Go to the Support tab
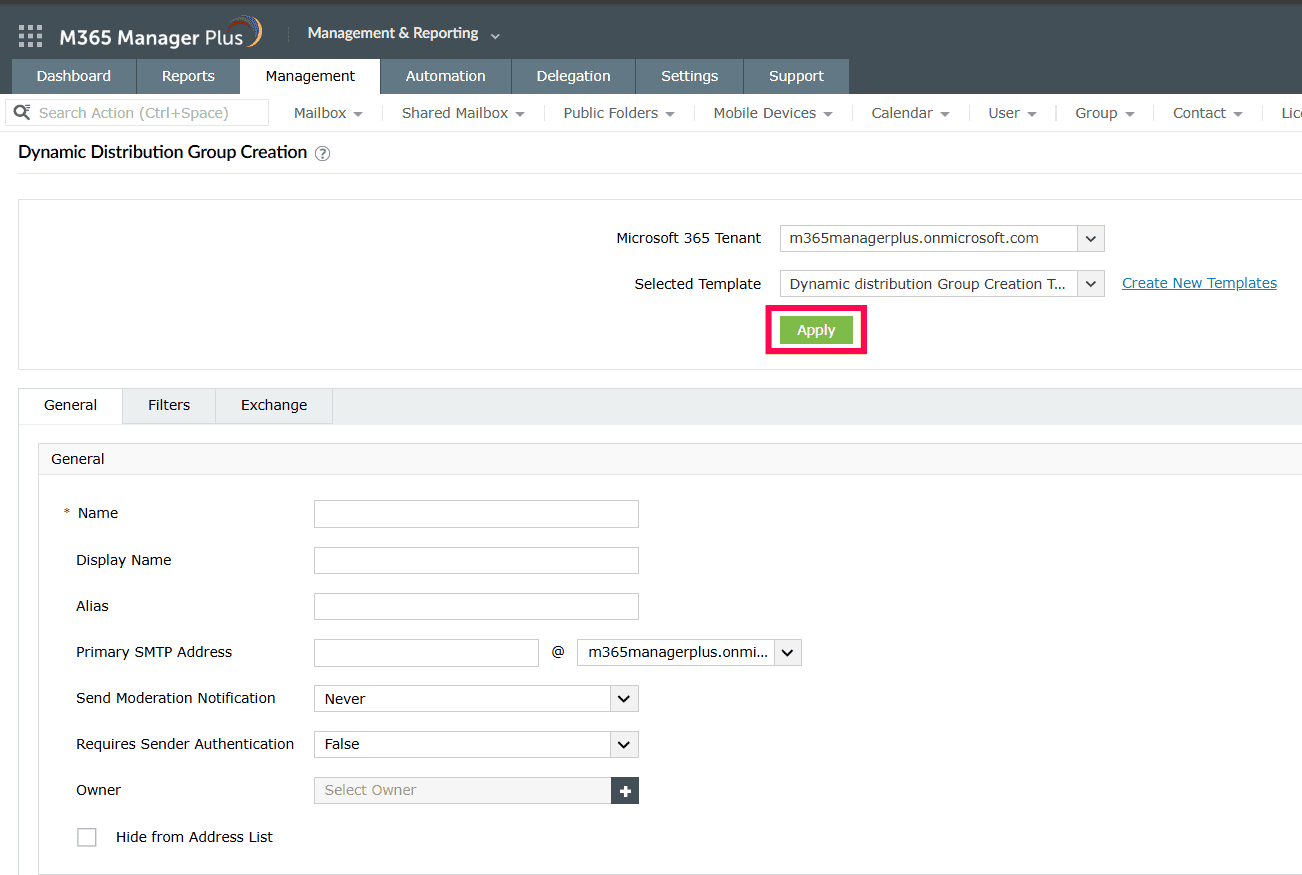Viewport: 1302px width, 875px height. tap(796, 76)
